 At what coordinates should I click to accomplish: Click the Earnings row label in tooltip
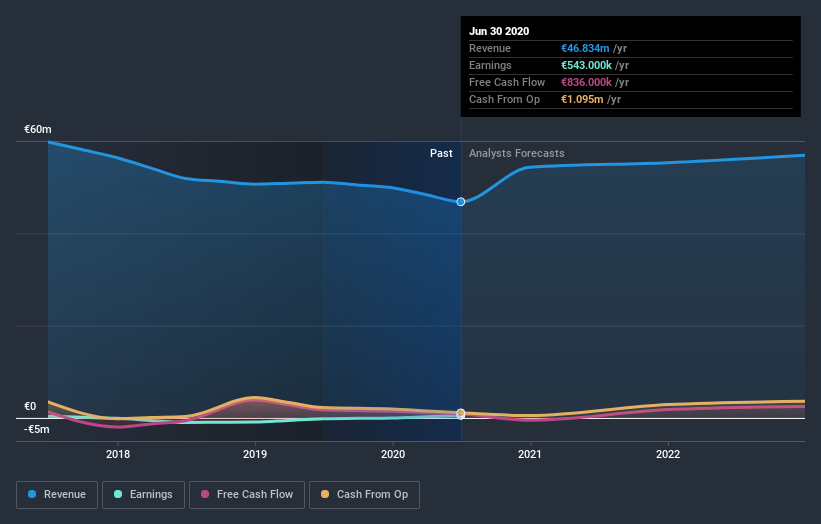(x=490, y=65)
